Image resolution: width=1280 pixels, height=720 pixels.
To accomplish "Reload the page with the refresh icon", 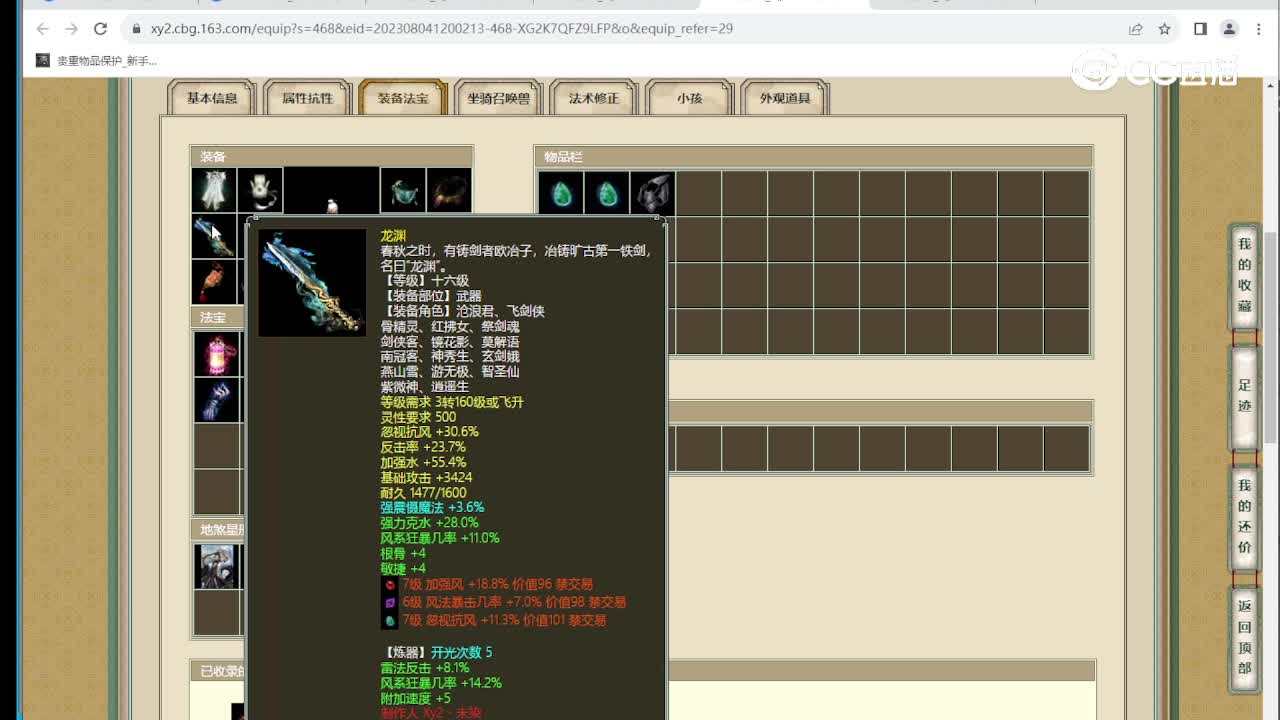I will pos(100,29).
